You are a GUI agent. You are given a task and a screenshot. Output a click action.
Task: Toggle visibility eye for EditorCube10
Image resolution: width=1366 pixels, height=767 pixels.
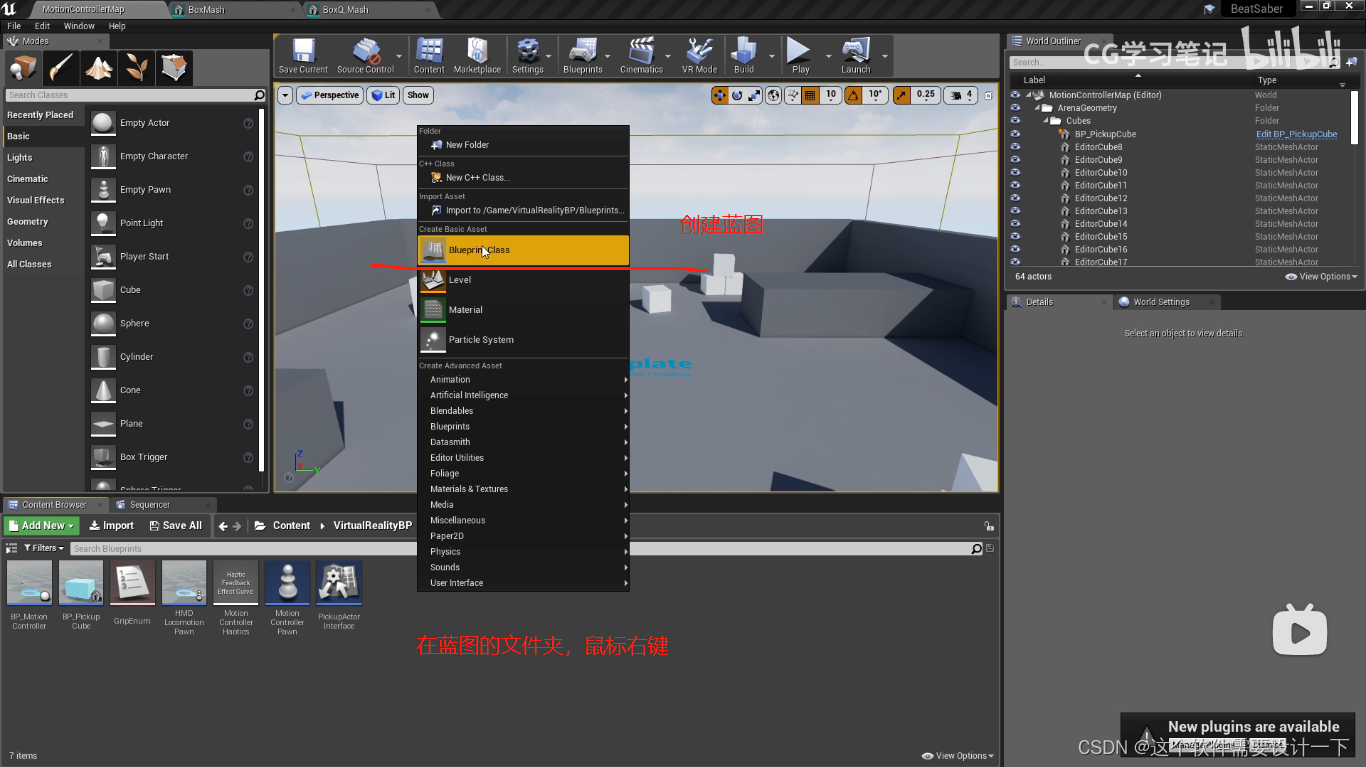coord(1016,173)
